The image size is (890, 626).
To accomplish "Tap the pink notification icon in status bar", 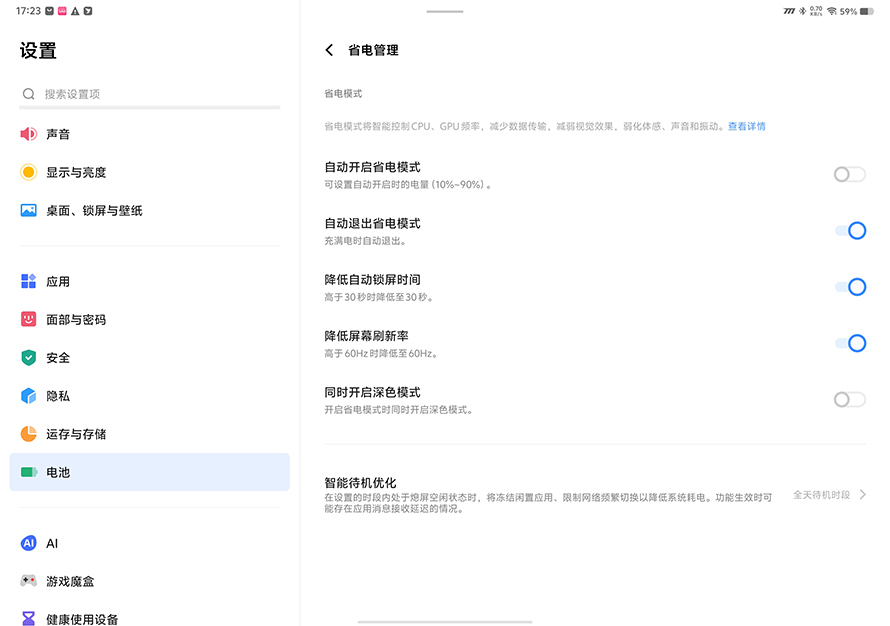I will click(62, 11).
